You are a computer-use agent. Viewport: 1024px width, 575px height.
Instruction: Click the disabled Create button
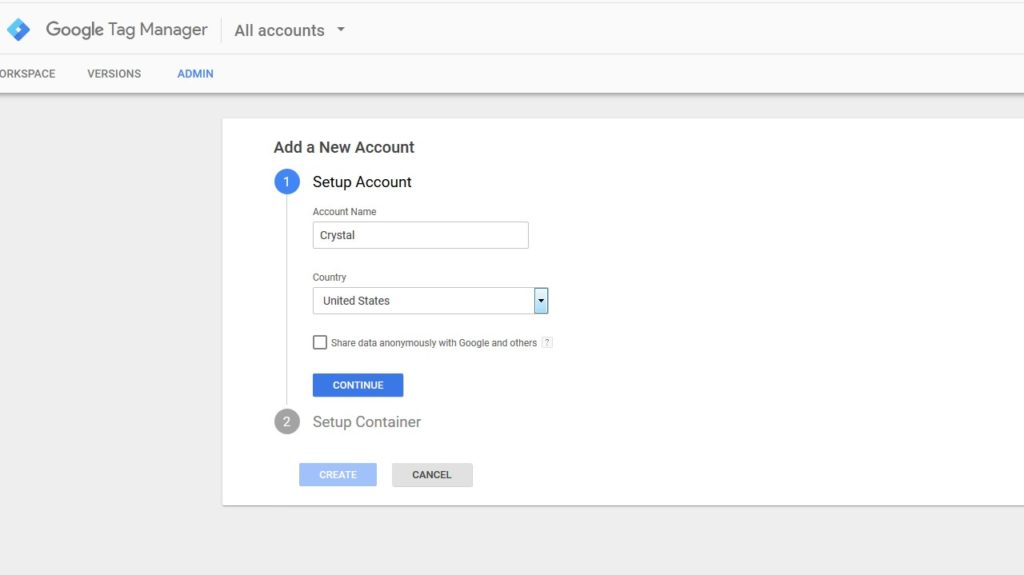coord(338,474)
